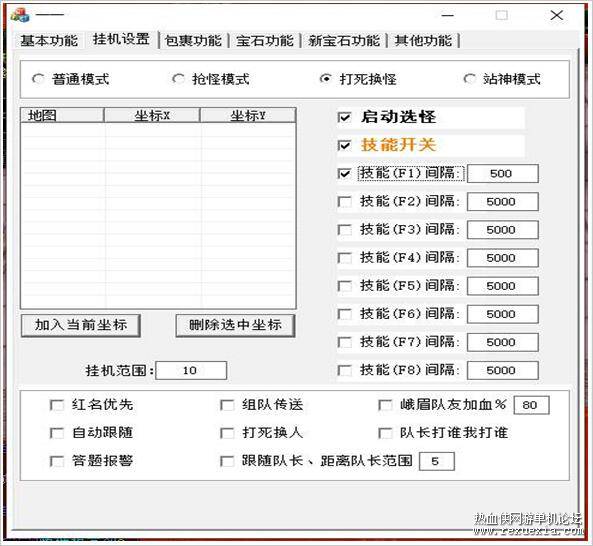Click the 地图 column header

coord(62,115)
